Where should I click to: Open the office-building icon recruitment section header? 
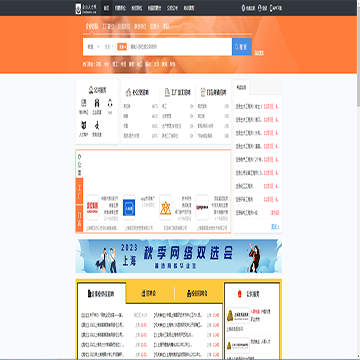click(x=137, y=92)
